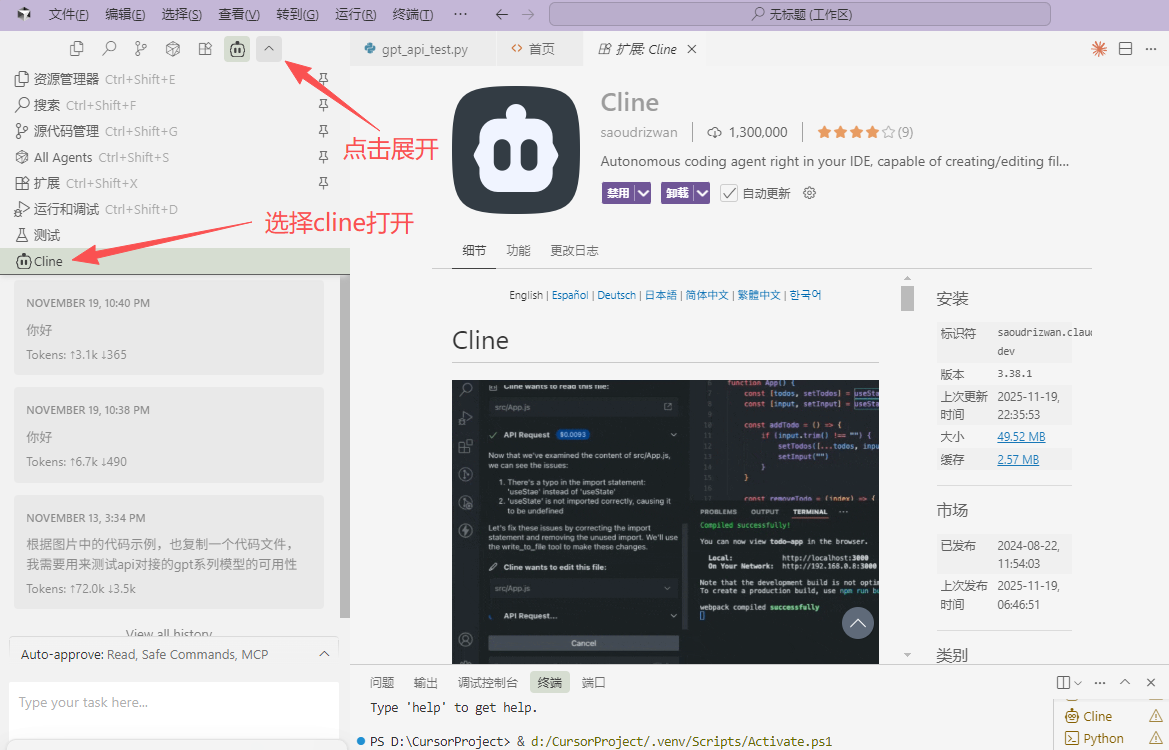Close the 扩展: Cline tab
The width and height of the screenshot is (1169, 750).
(692, 49)
